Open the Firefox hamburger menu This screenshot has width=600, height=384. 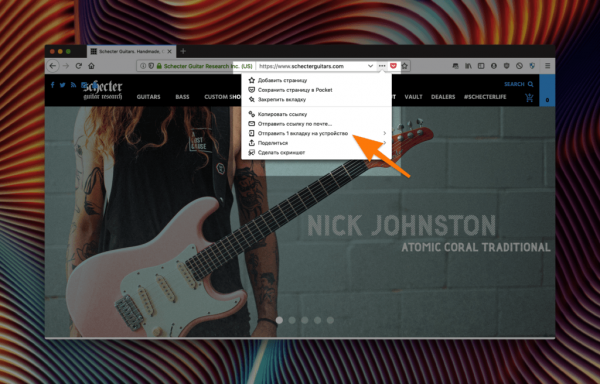pyautogui.click(x=548, y=66)
